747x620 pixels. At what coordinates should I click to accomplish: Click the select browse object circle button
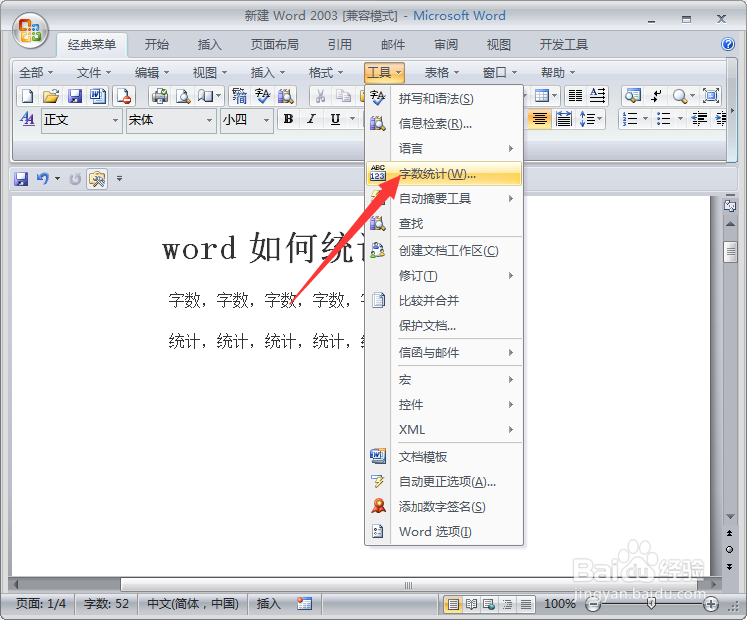pyautogui.click(x=729, y=549)
